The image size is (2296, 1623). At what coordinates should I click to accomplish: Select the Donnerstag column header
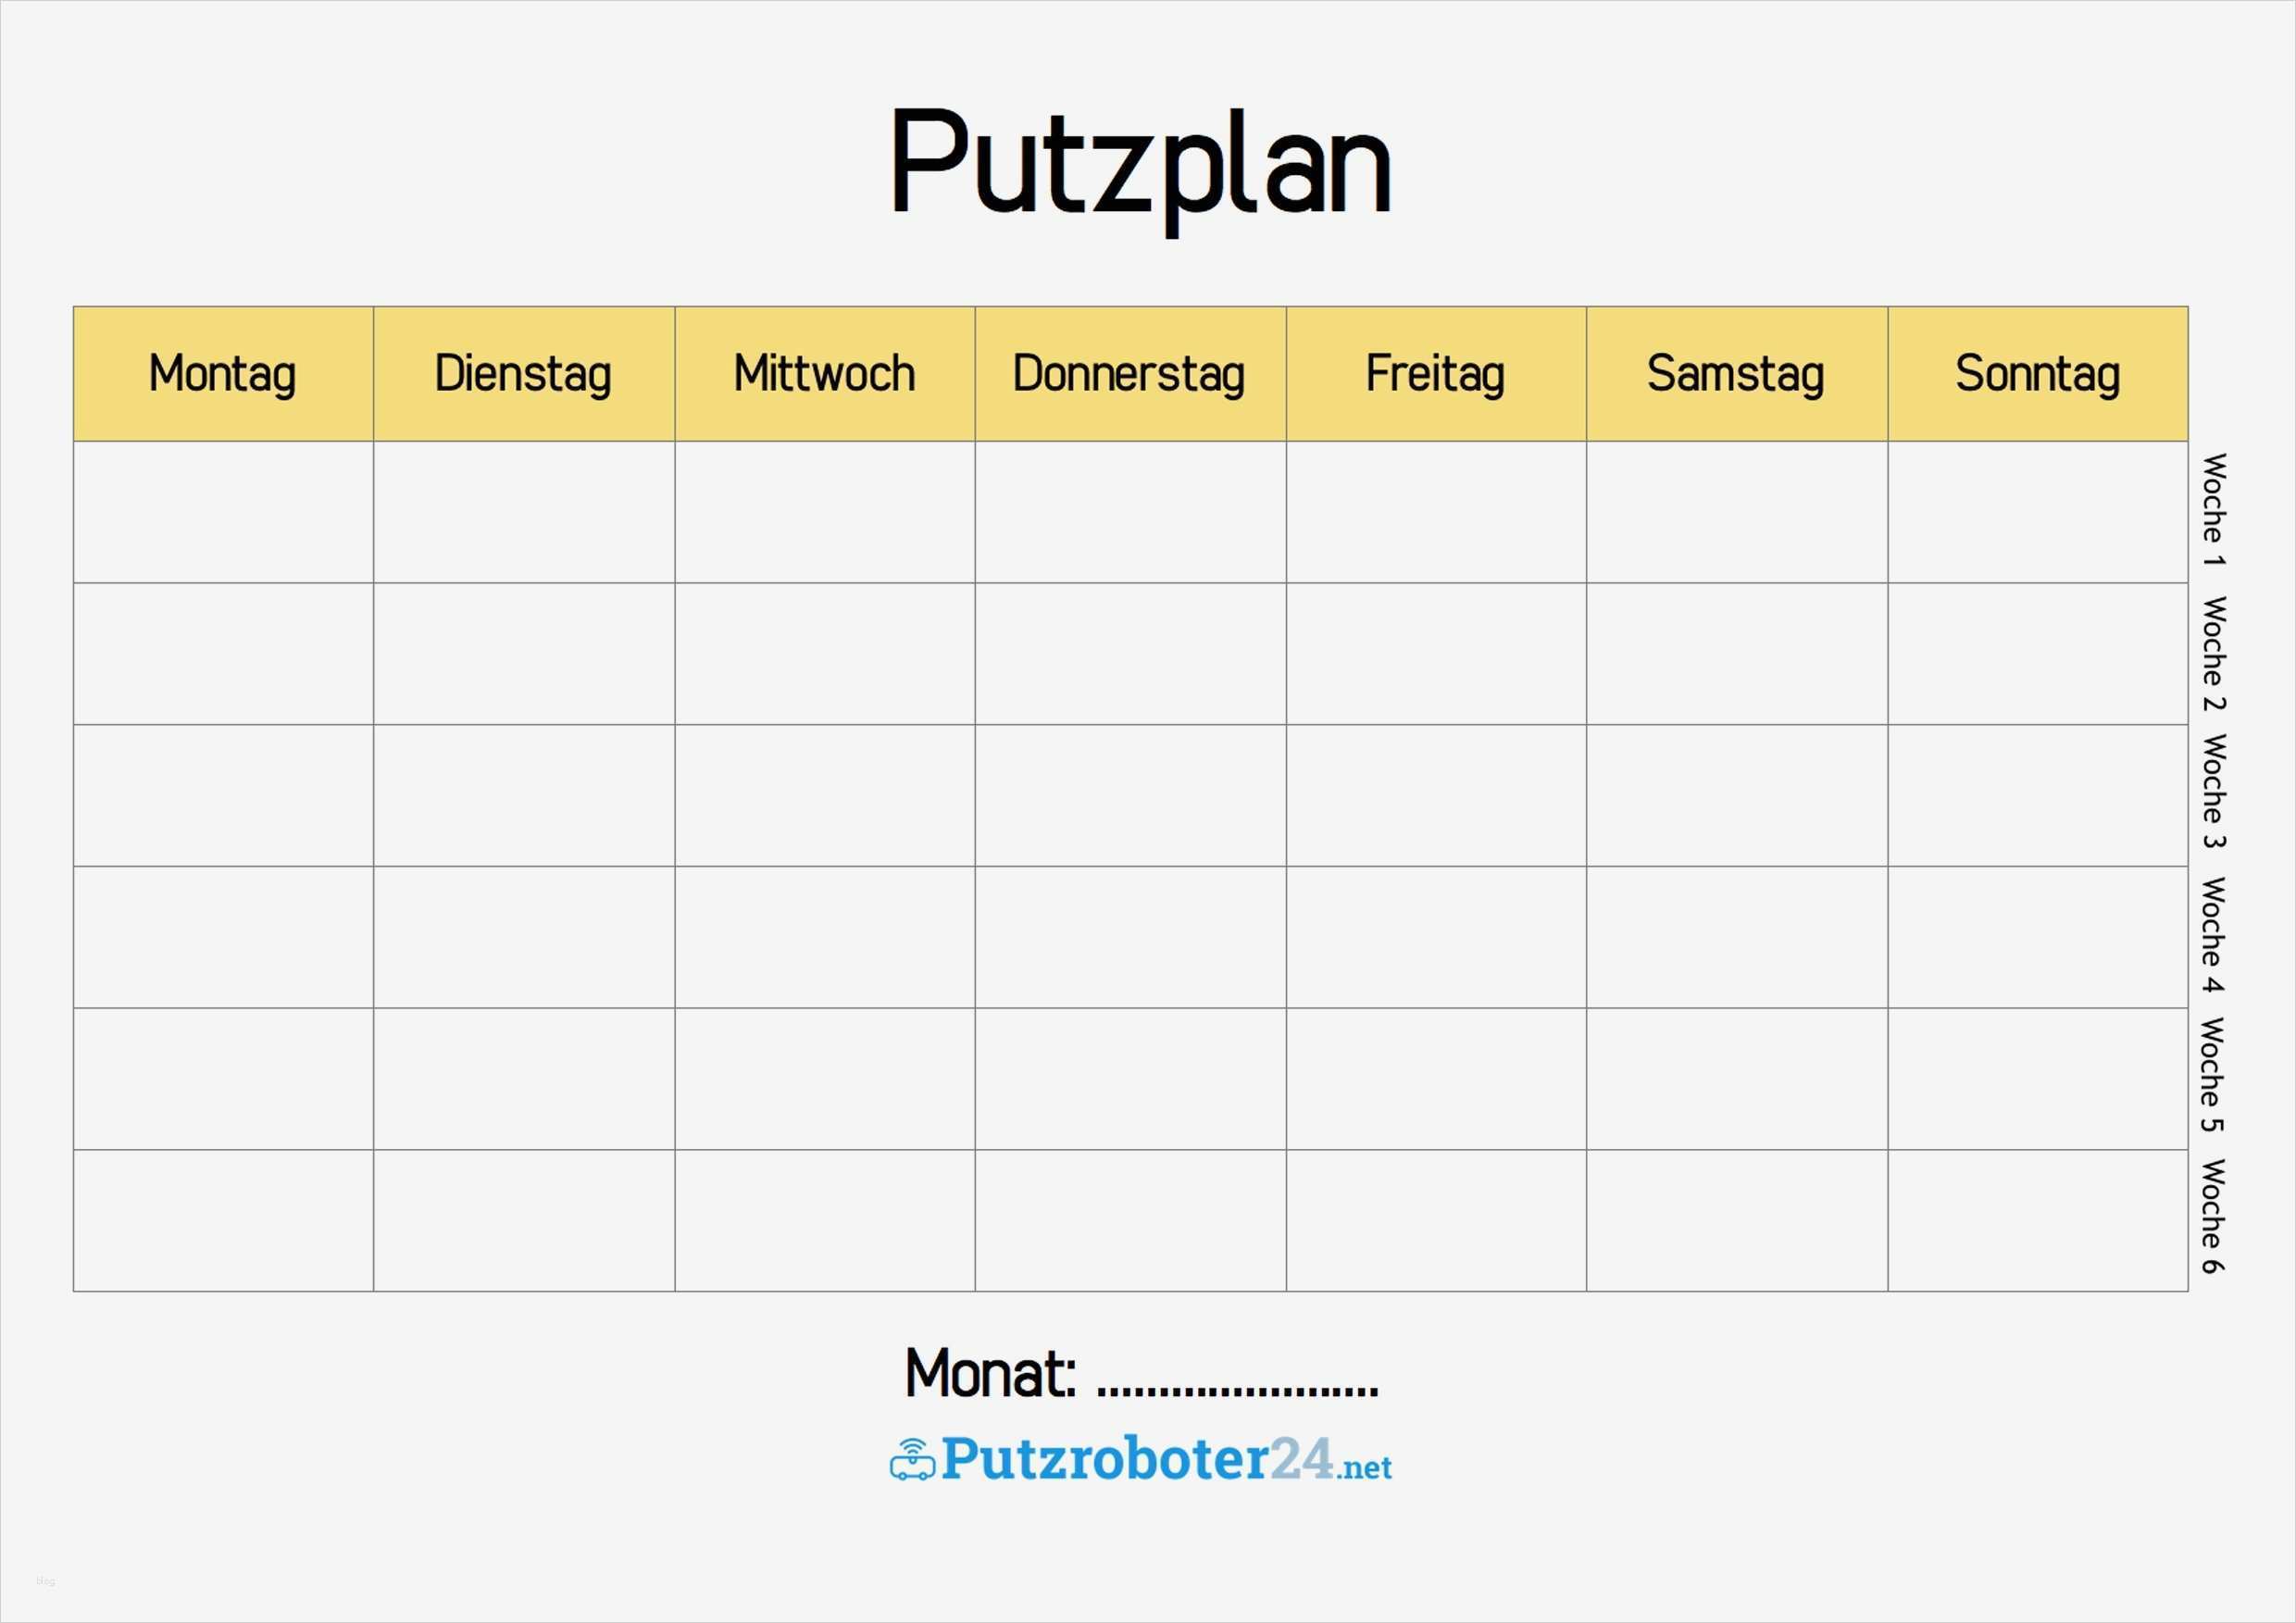1130,374
